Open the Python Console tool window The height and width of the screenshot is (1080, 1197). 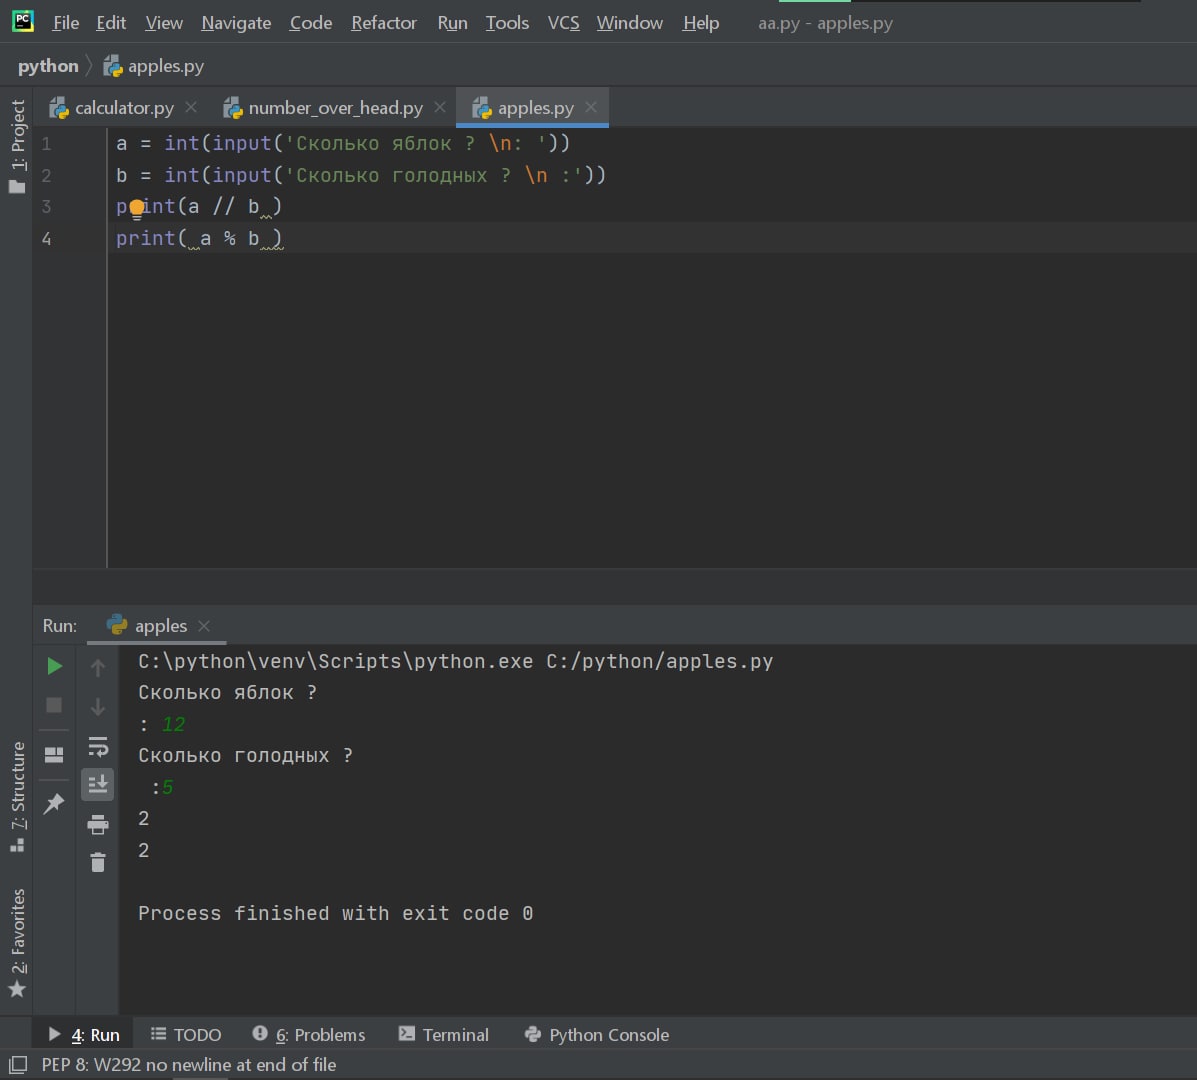point(597,1035)
